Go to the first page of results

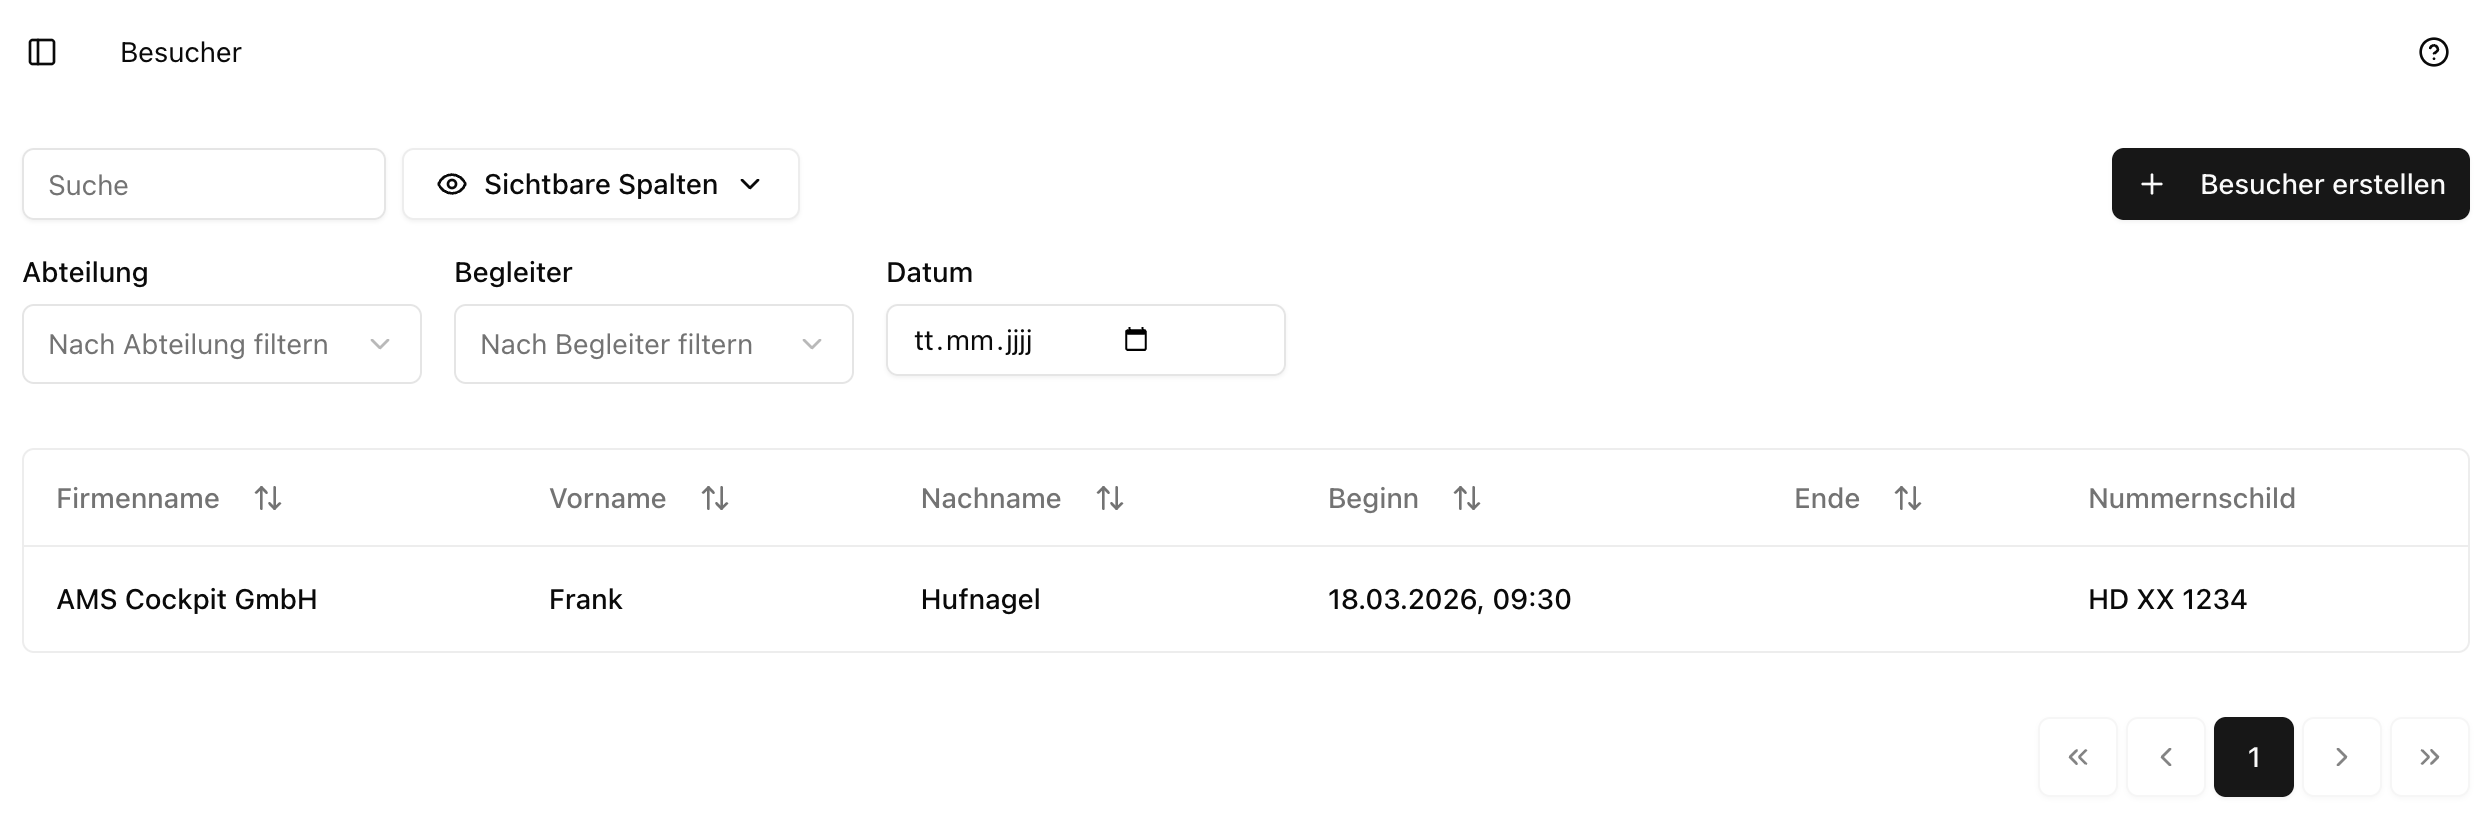pos(2078,757)
